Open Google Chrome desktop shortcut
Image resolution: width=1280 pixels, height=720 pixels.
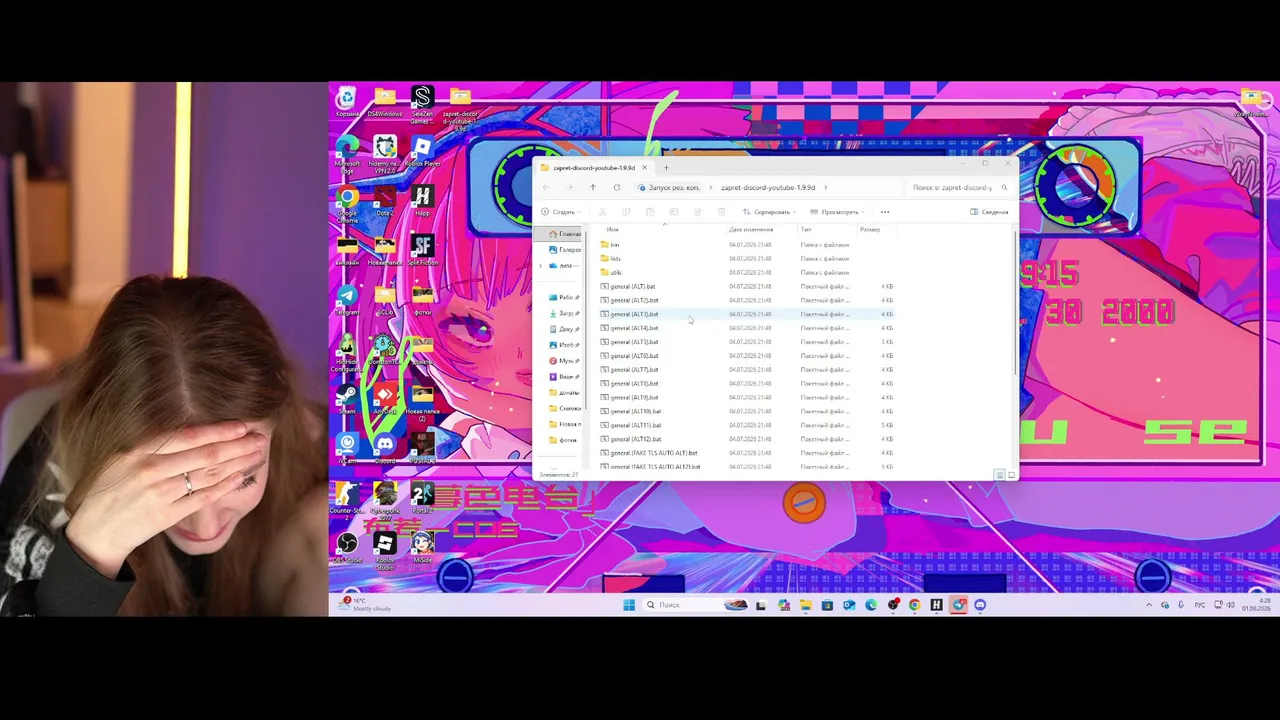click(347, 205)
